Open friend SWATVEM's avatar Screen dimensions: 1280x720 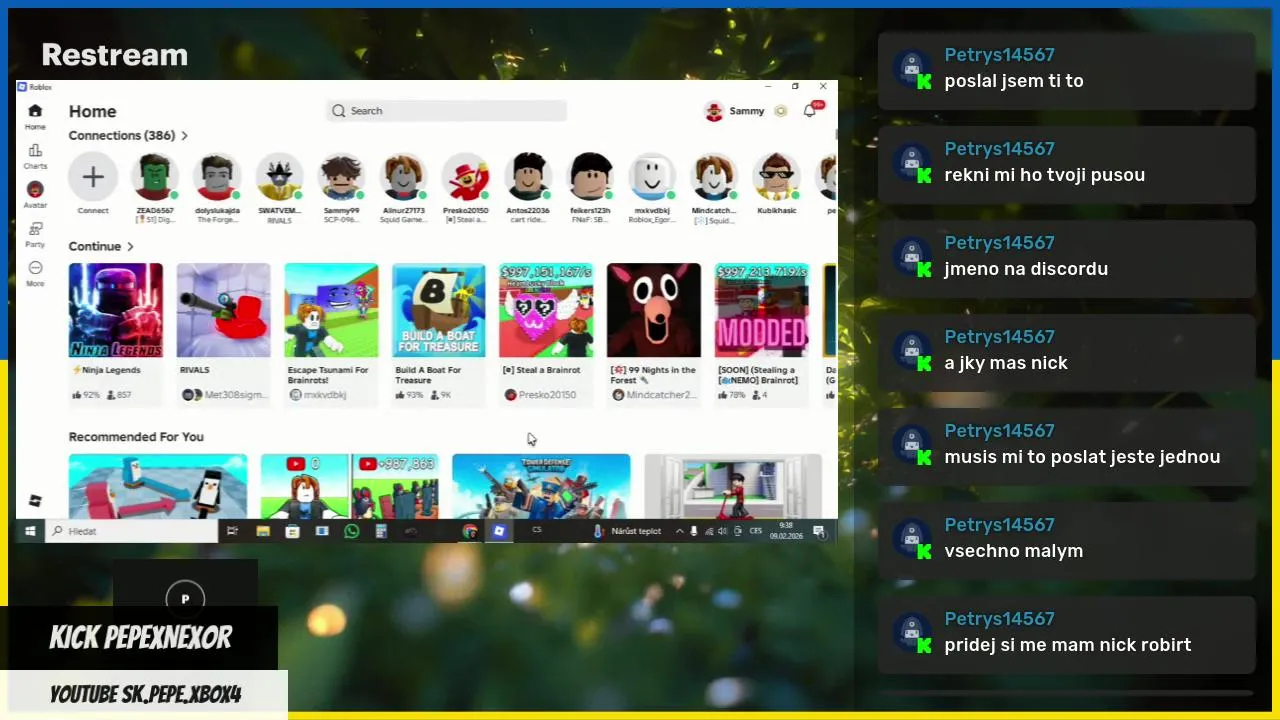coord(279,177)
